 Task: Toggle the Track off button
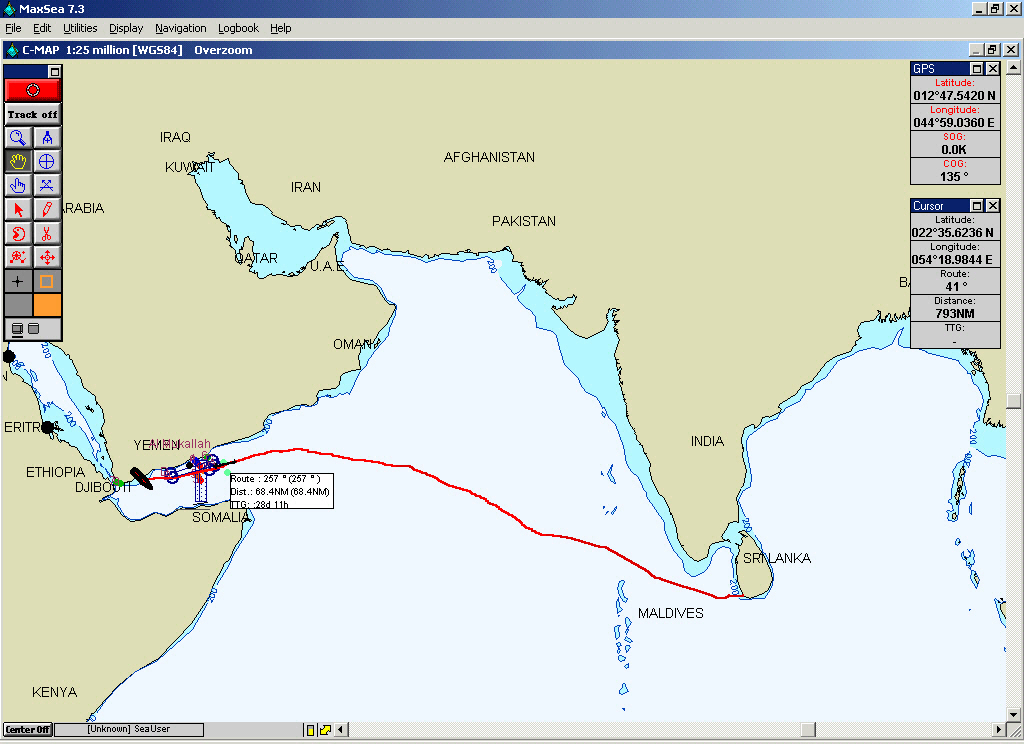32,114
